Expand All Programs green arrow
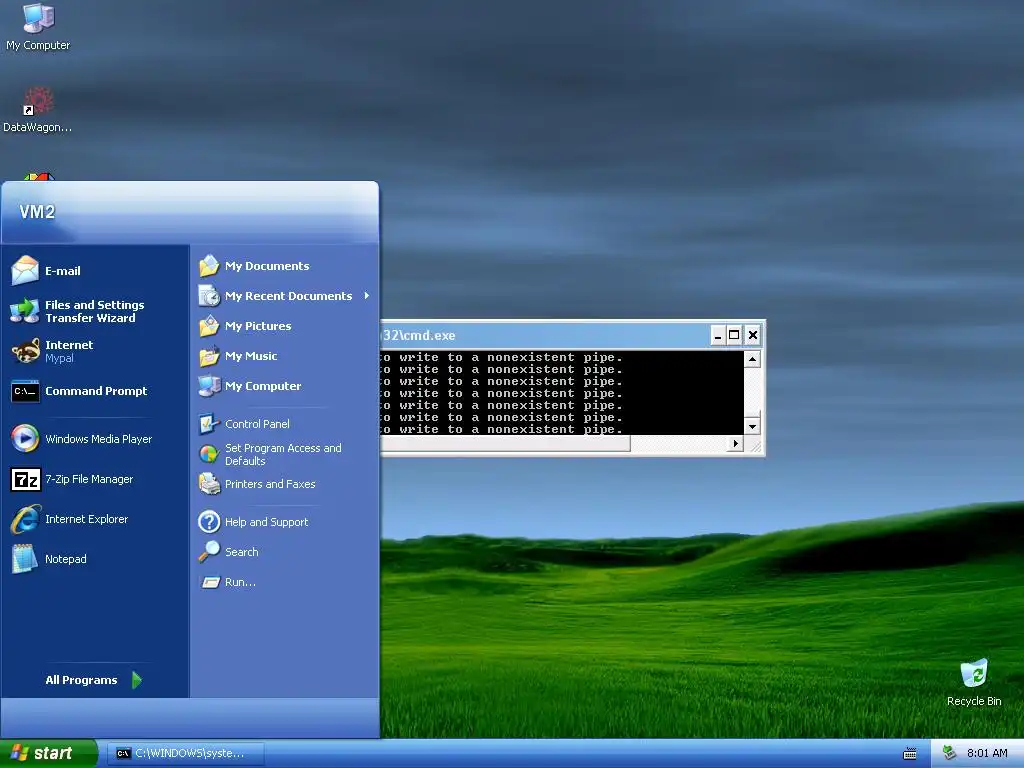 click(x=136, y=680)
